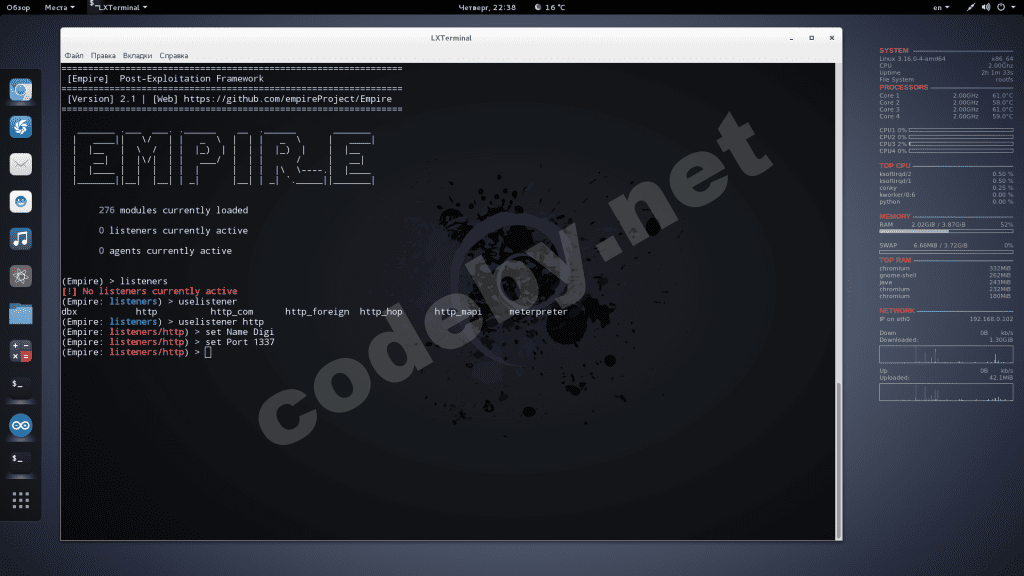
Task: Click the 'meterpreter' completion text
Action: click(538, 312)
